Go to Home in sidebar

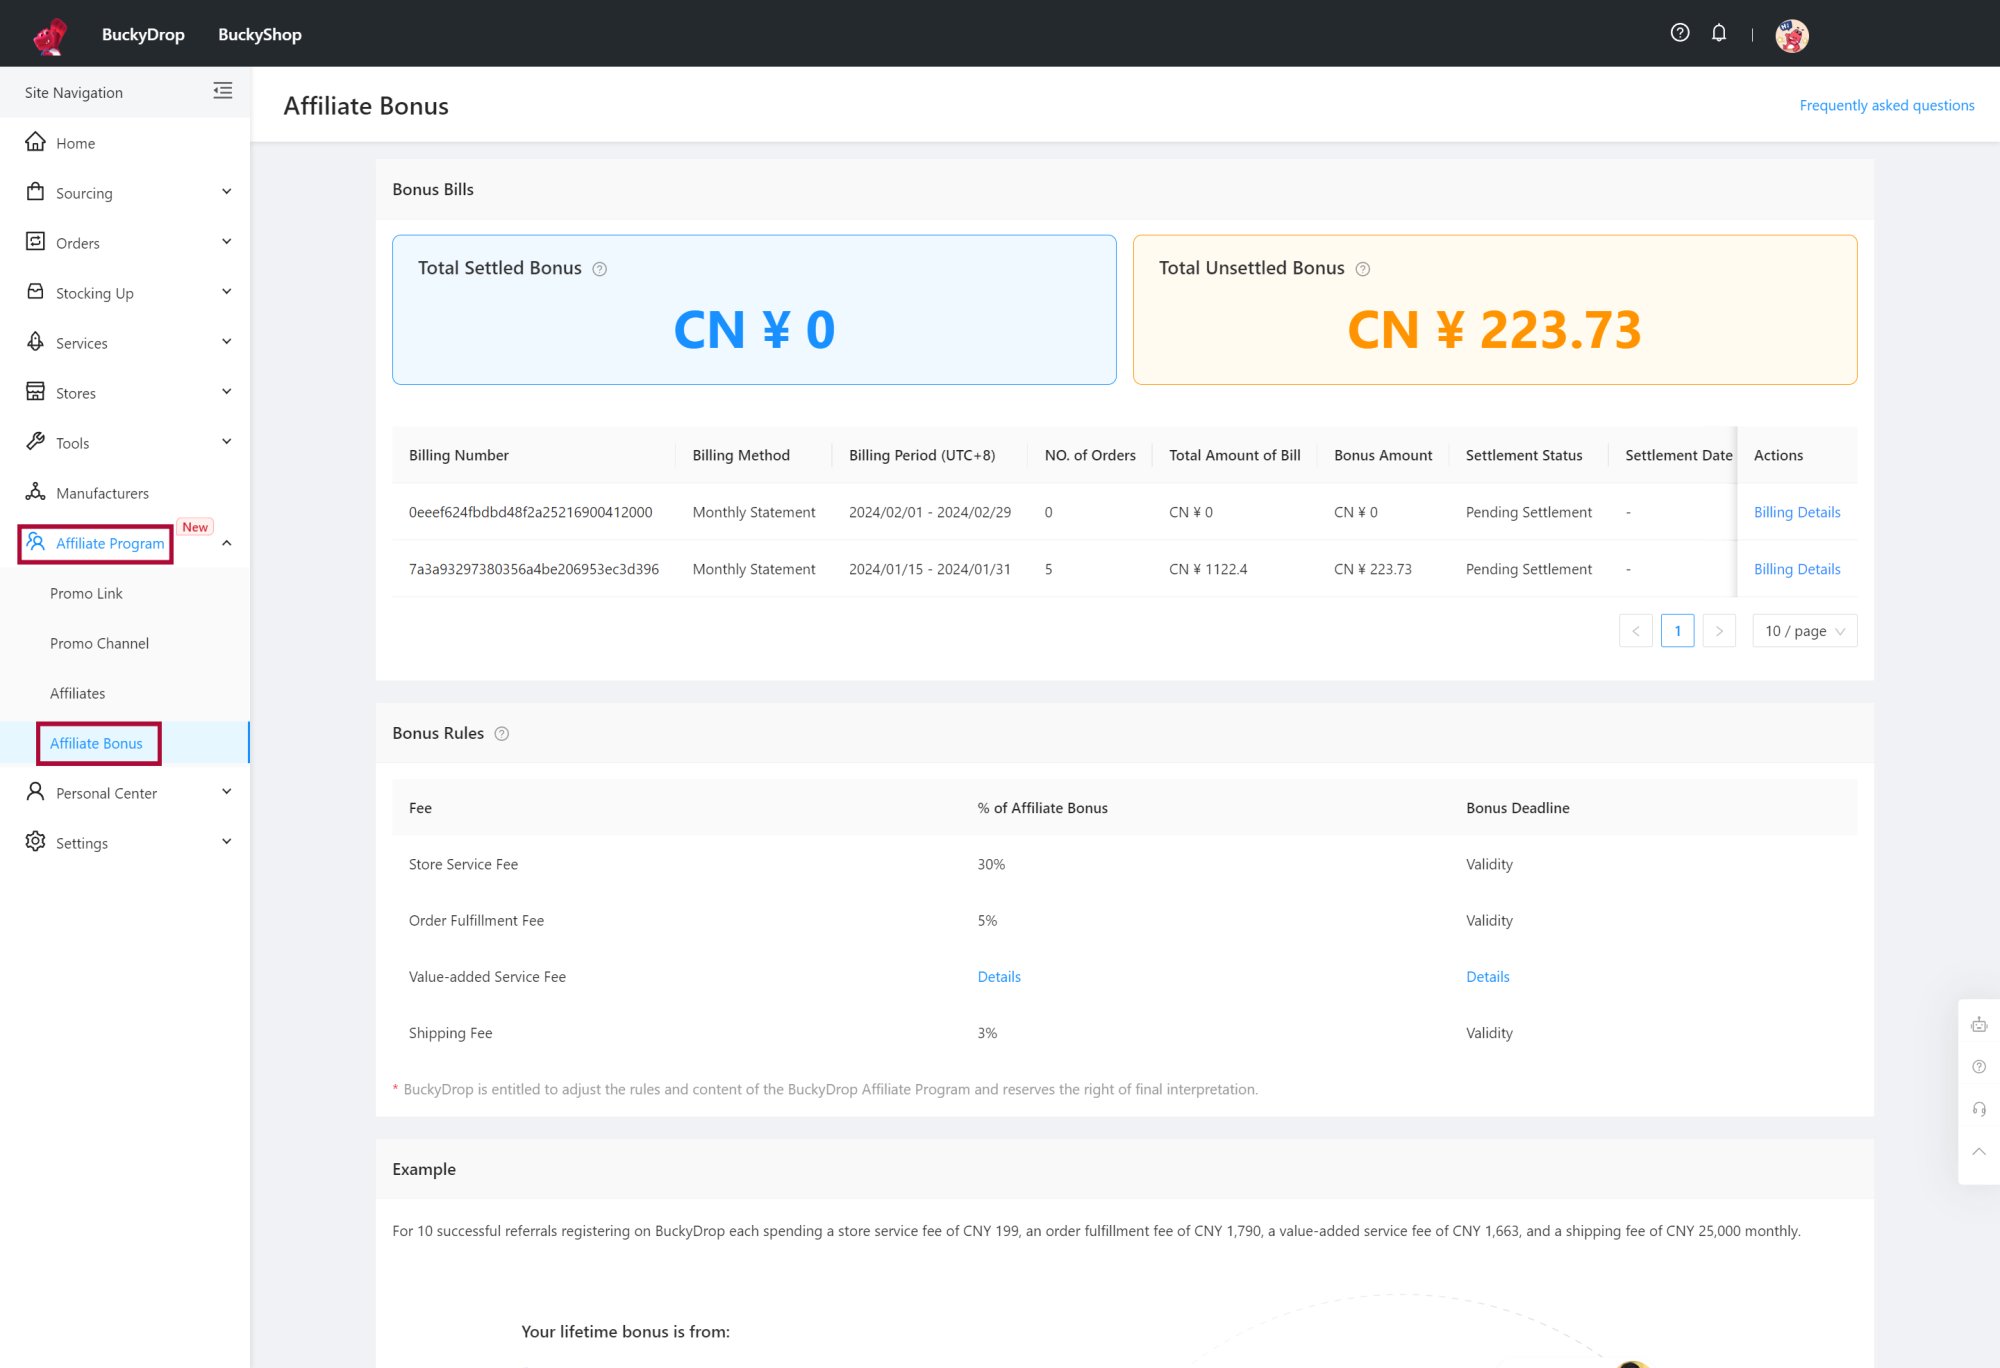75,143
